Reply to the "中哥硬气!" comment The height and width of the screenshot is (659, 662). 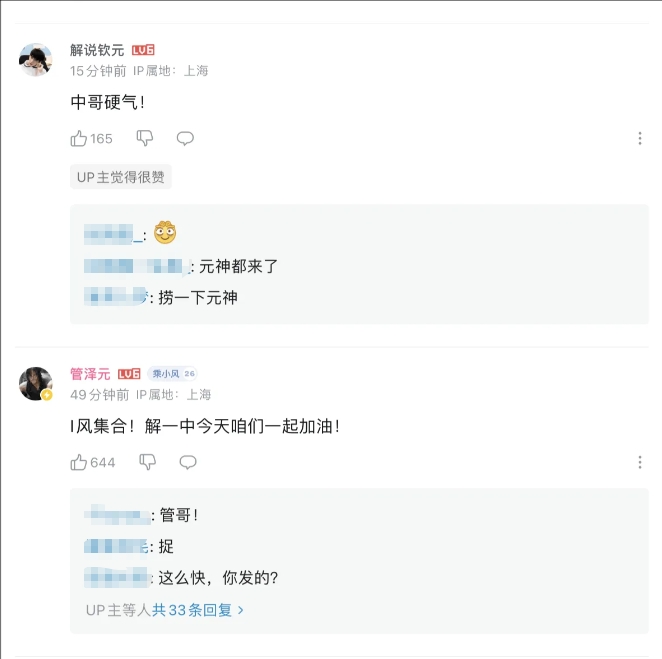point(185,138)
